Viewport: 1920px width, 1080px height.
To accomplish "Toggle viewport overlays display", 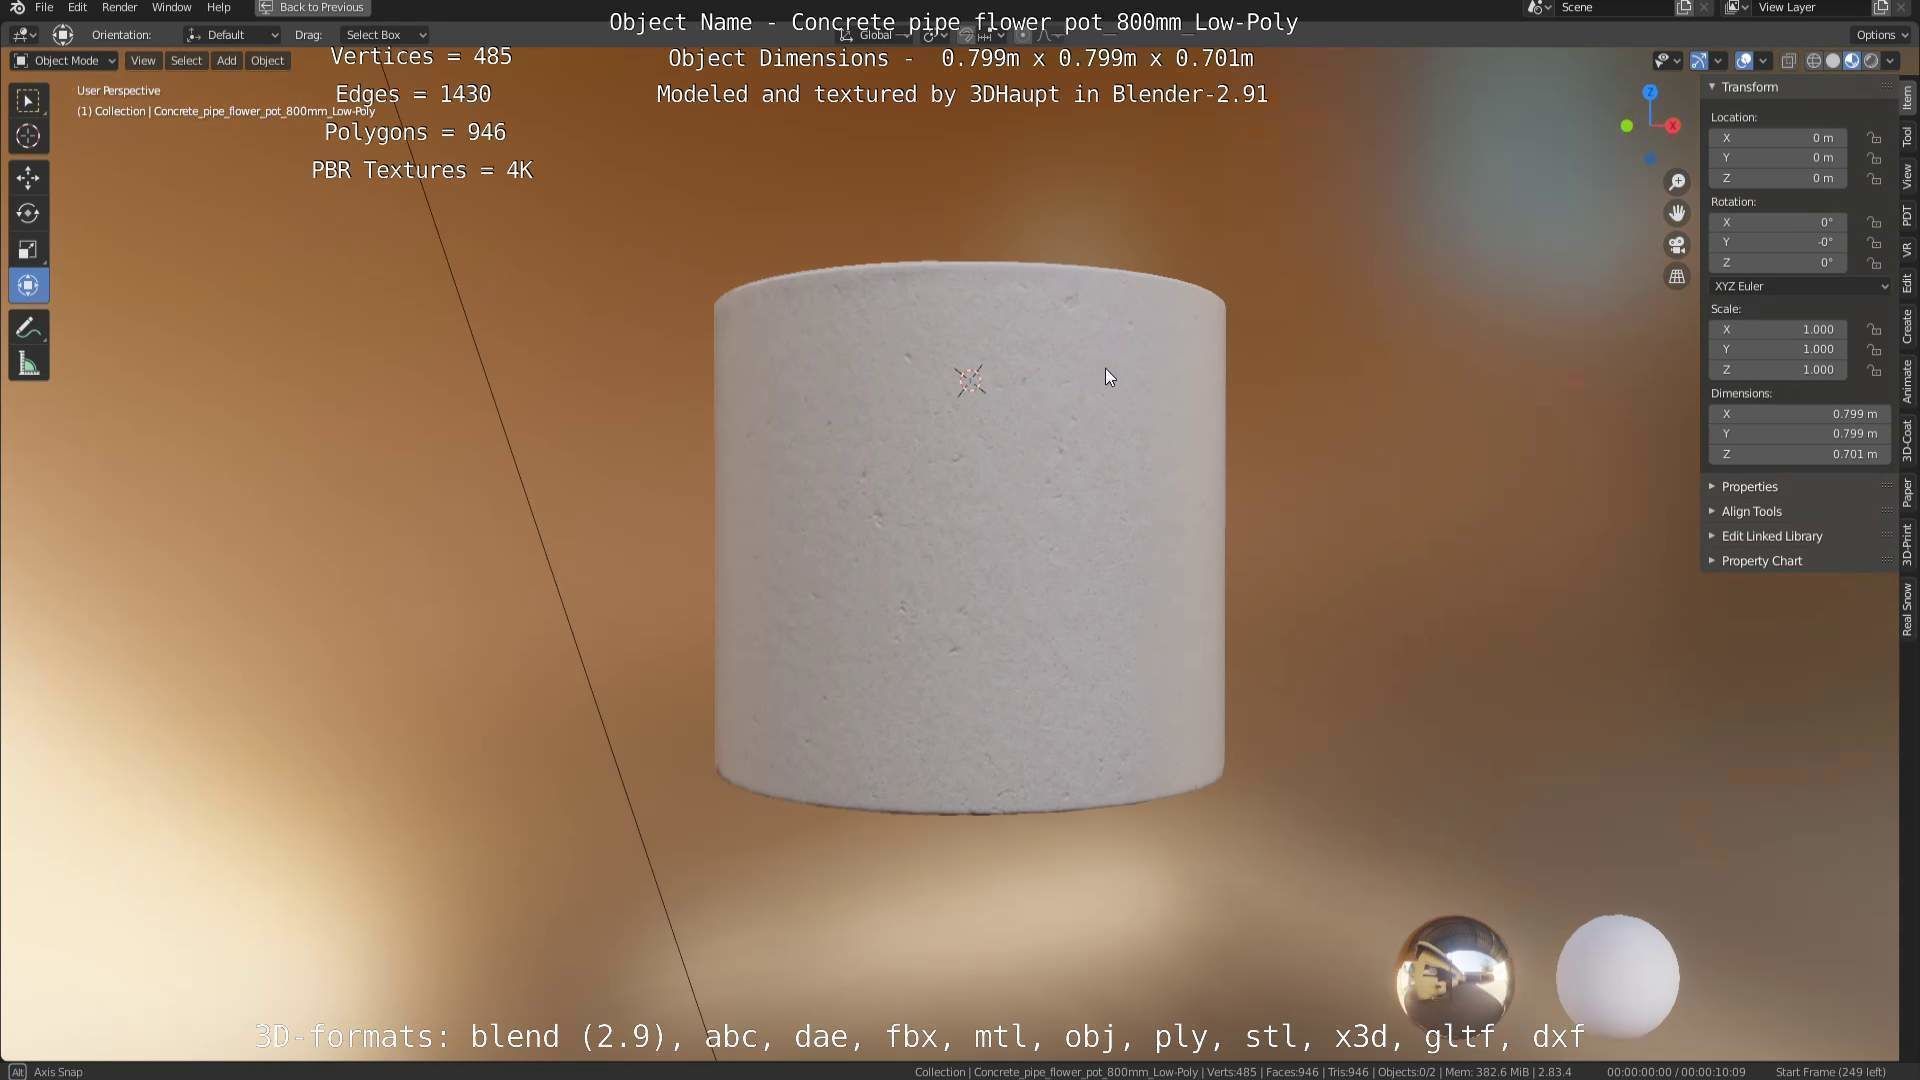I will pos(1744,61).
